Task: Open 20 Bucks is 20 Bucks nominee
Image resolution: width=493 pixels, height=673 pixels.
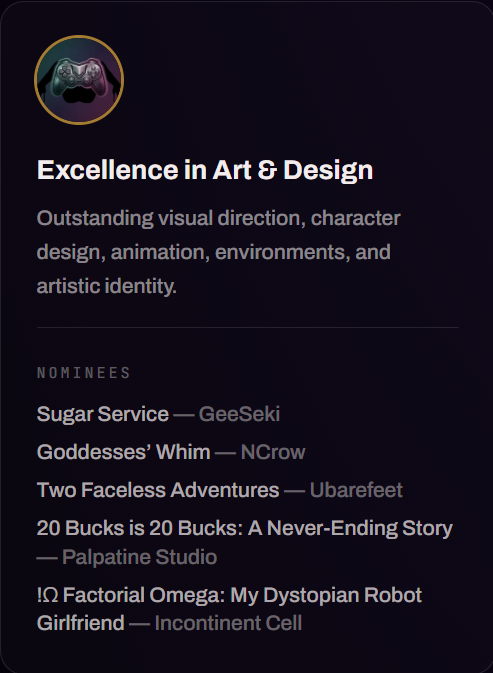Action: 245,528
